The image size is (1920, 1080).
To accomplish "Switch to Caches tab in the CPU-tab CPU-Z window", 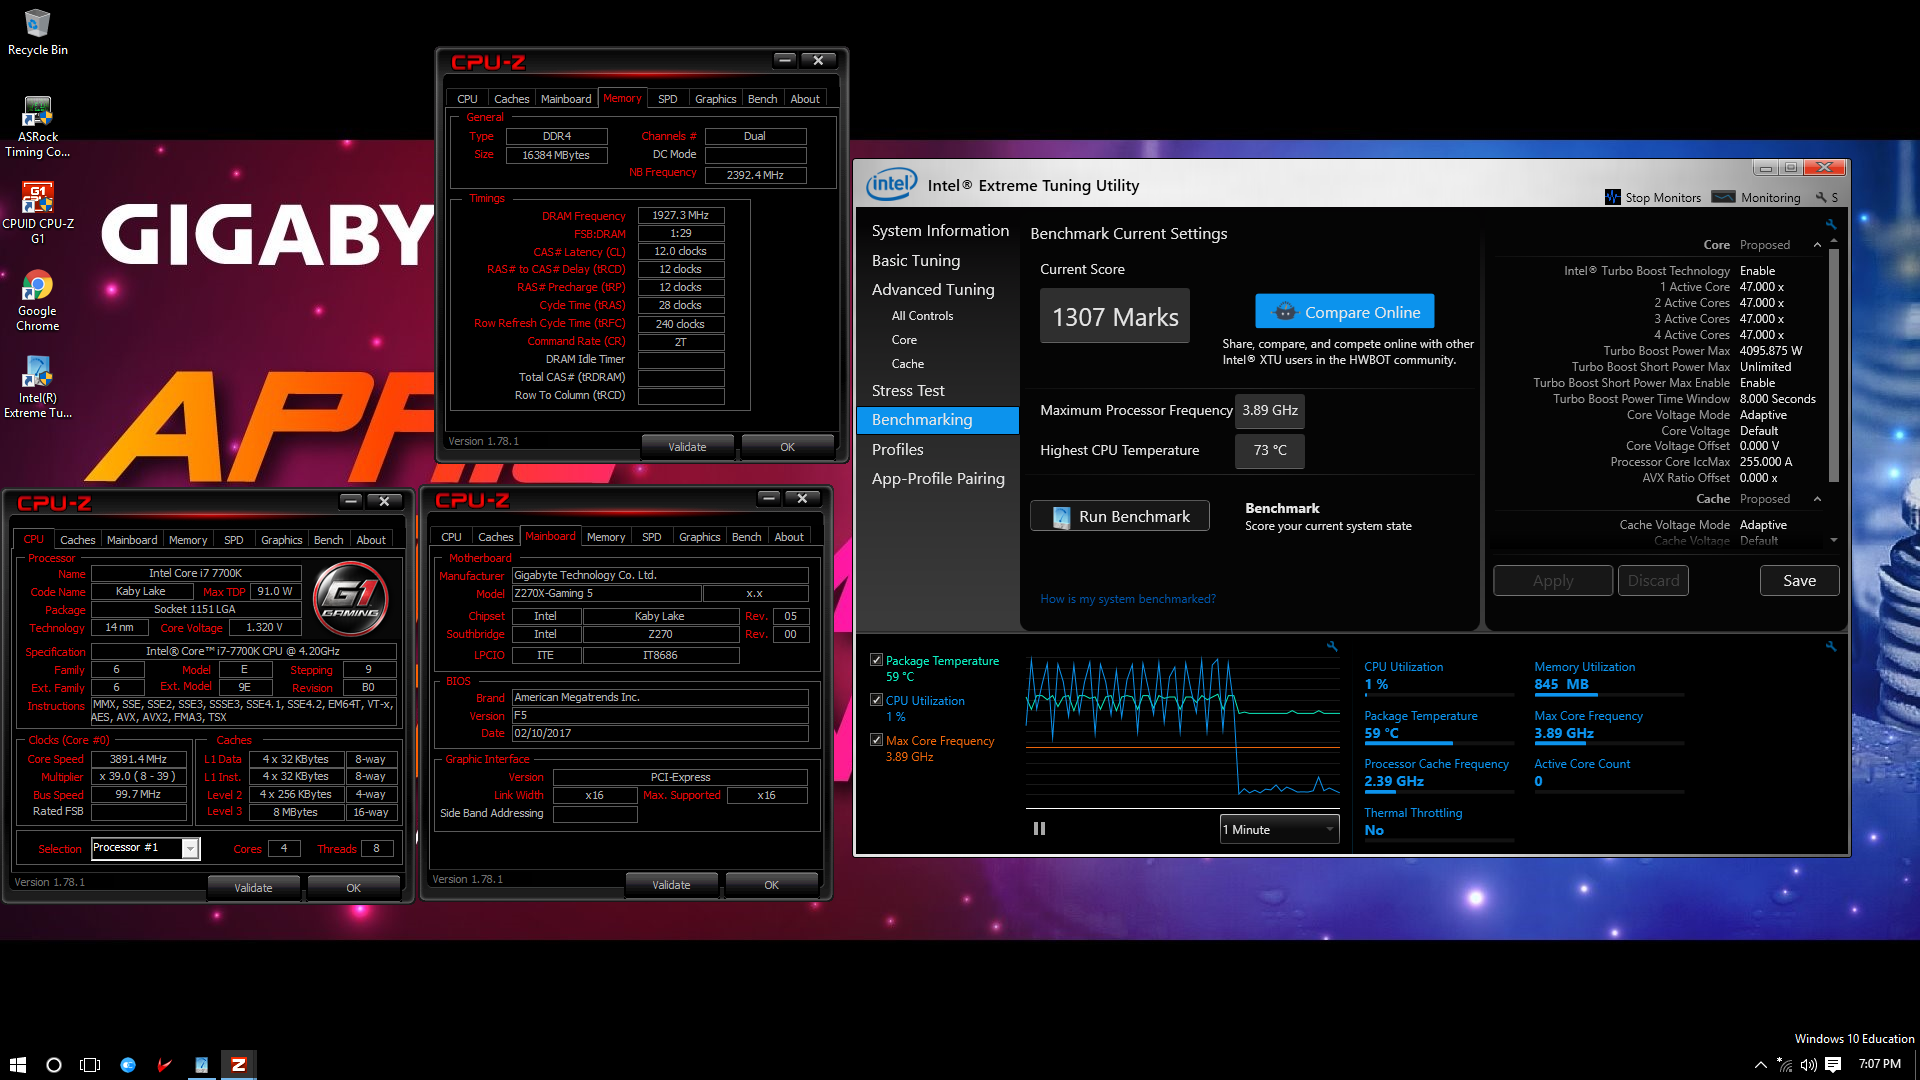I will pos(77,540).
